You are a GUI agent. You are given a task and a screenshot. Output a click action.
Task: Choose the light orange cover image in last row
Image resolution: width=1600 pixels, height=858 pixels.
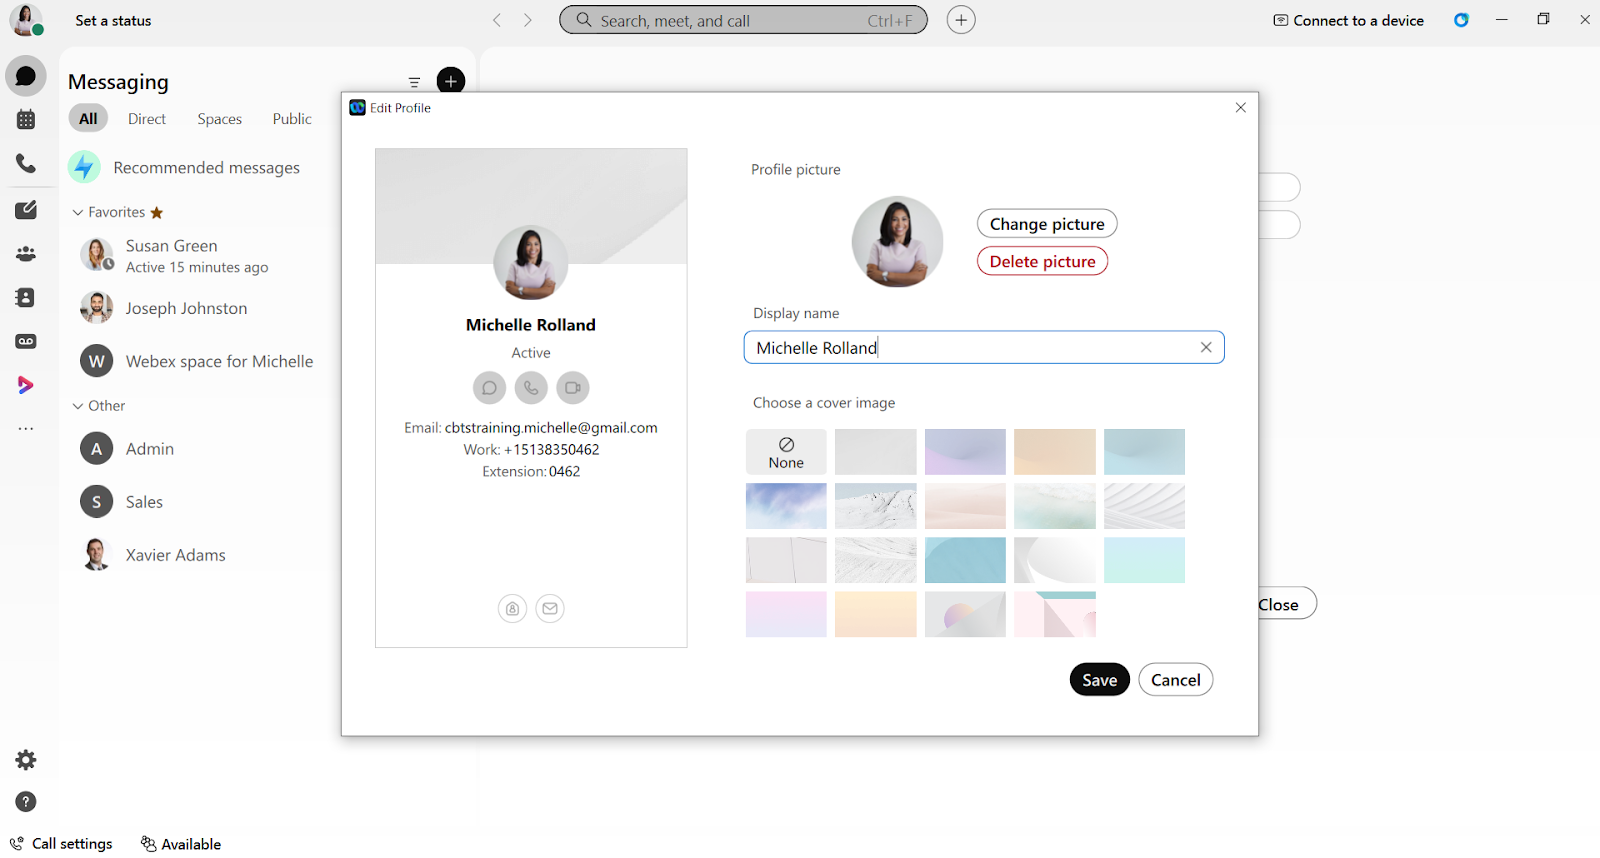[876, 614]
